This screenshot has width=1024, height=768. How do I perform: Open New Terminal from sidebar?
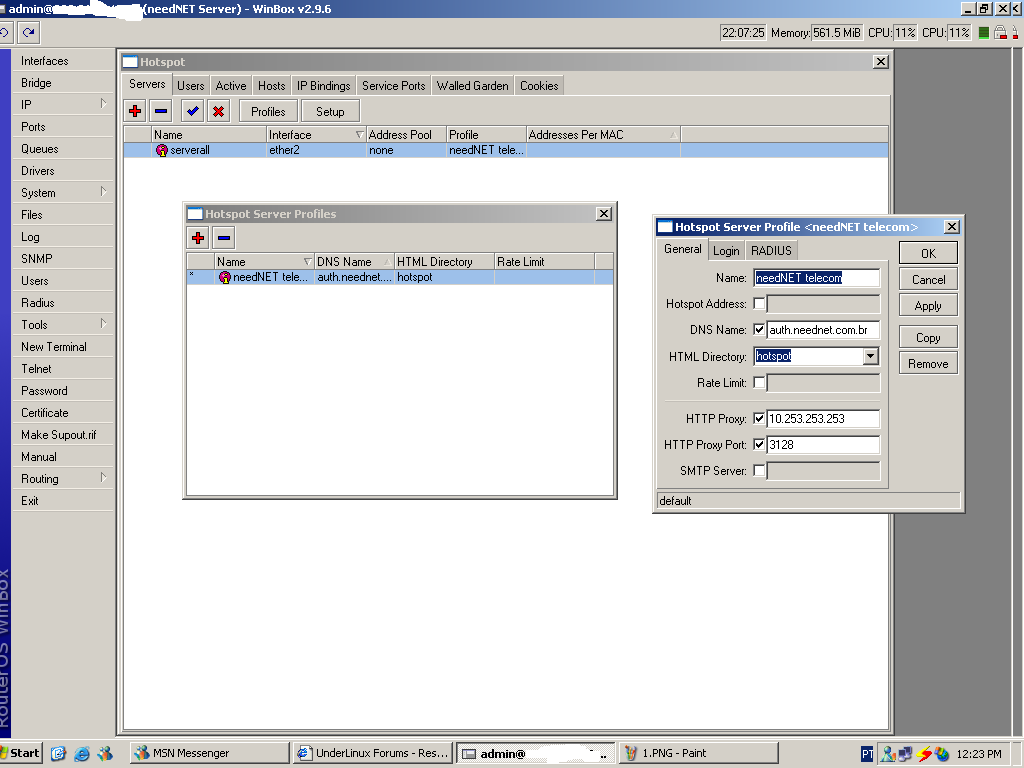coord(63,347)
